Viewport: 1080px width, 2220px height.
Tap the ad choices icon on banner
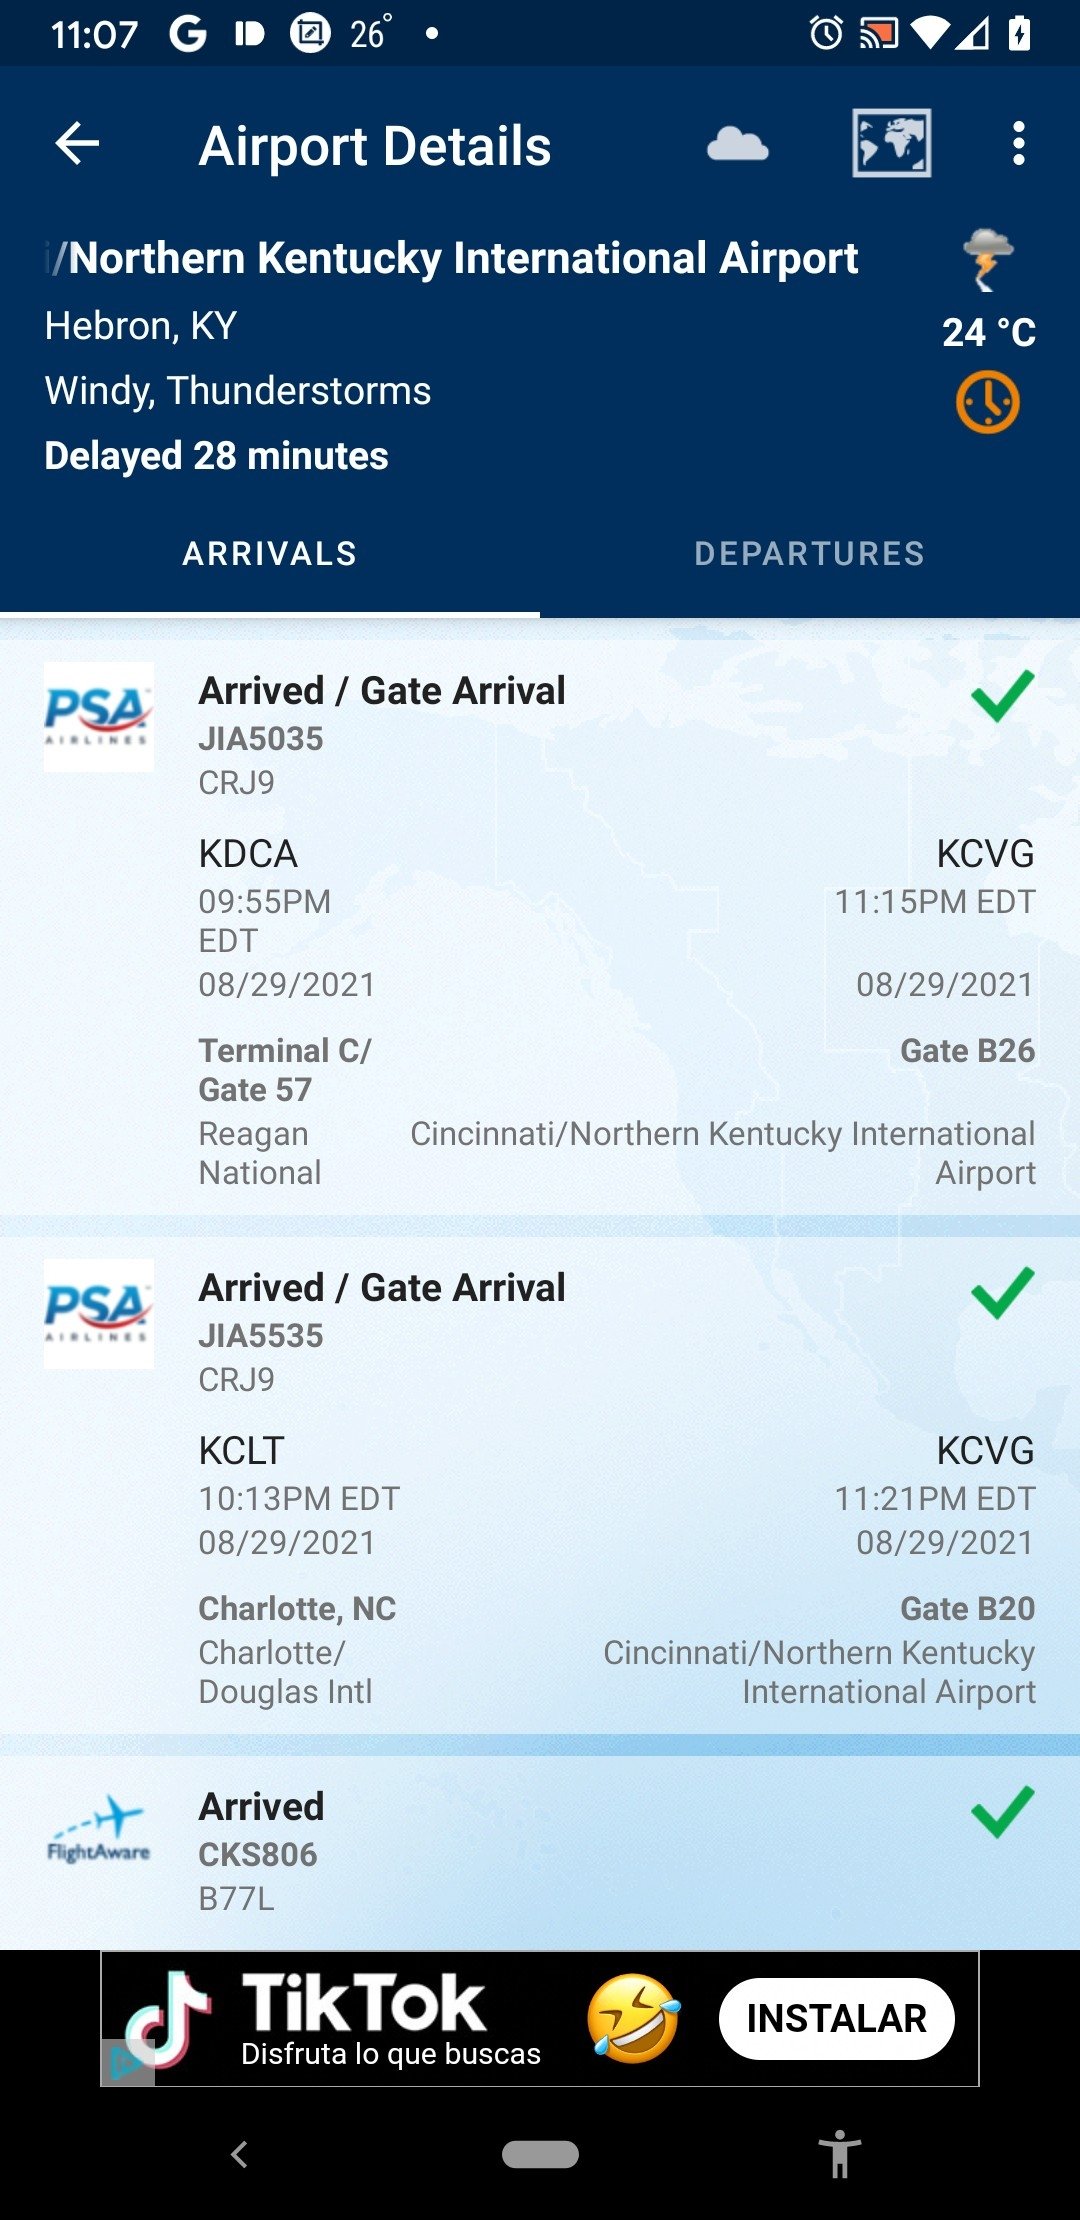pyautogui.click(x=127, y=2062)
